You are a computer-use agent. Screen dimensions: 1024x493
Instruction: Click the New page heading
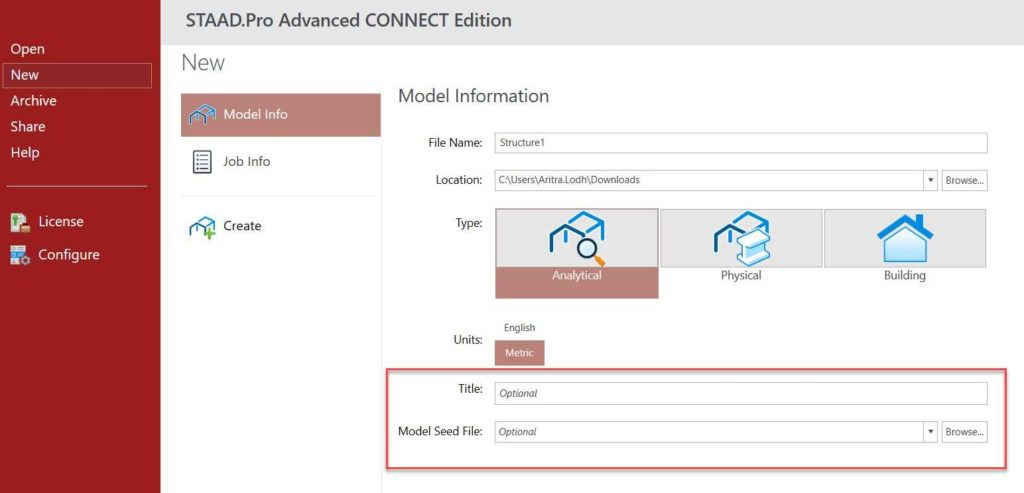click(x=203, y=63)
